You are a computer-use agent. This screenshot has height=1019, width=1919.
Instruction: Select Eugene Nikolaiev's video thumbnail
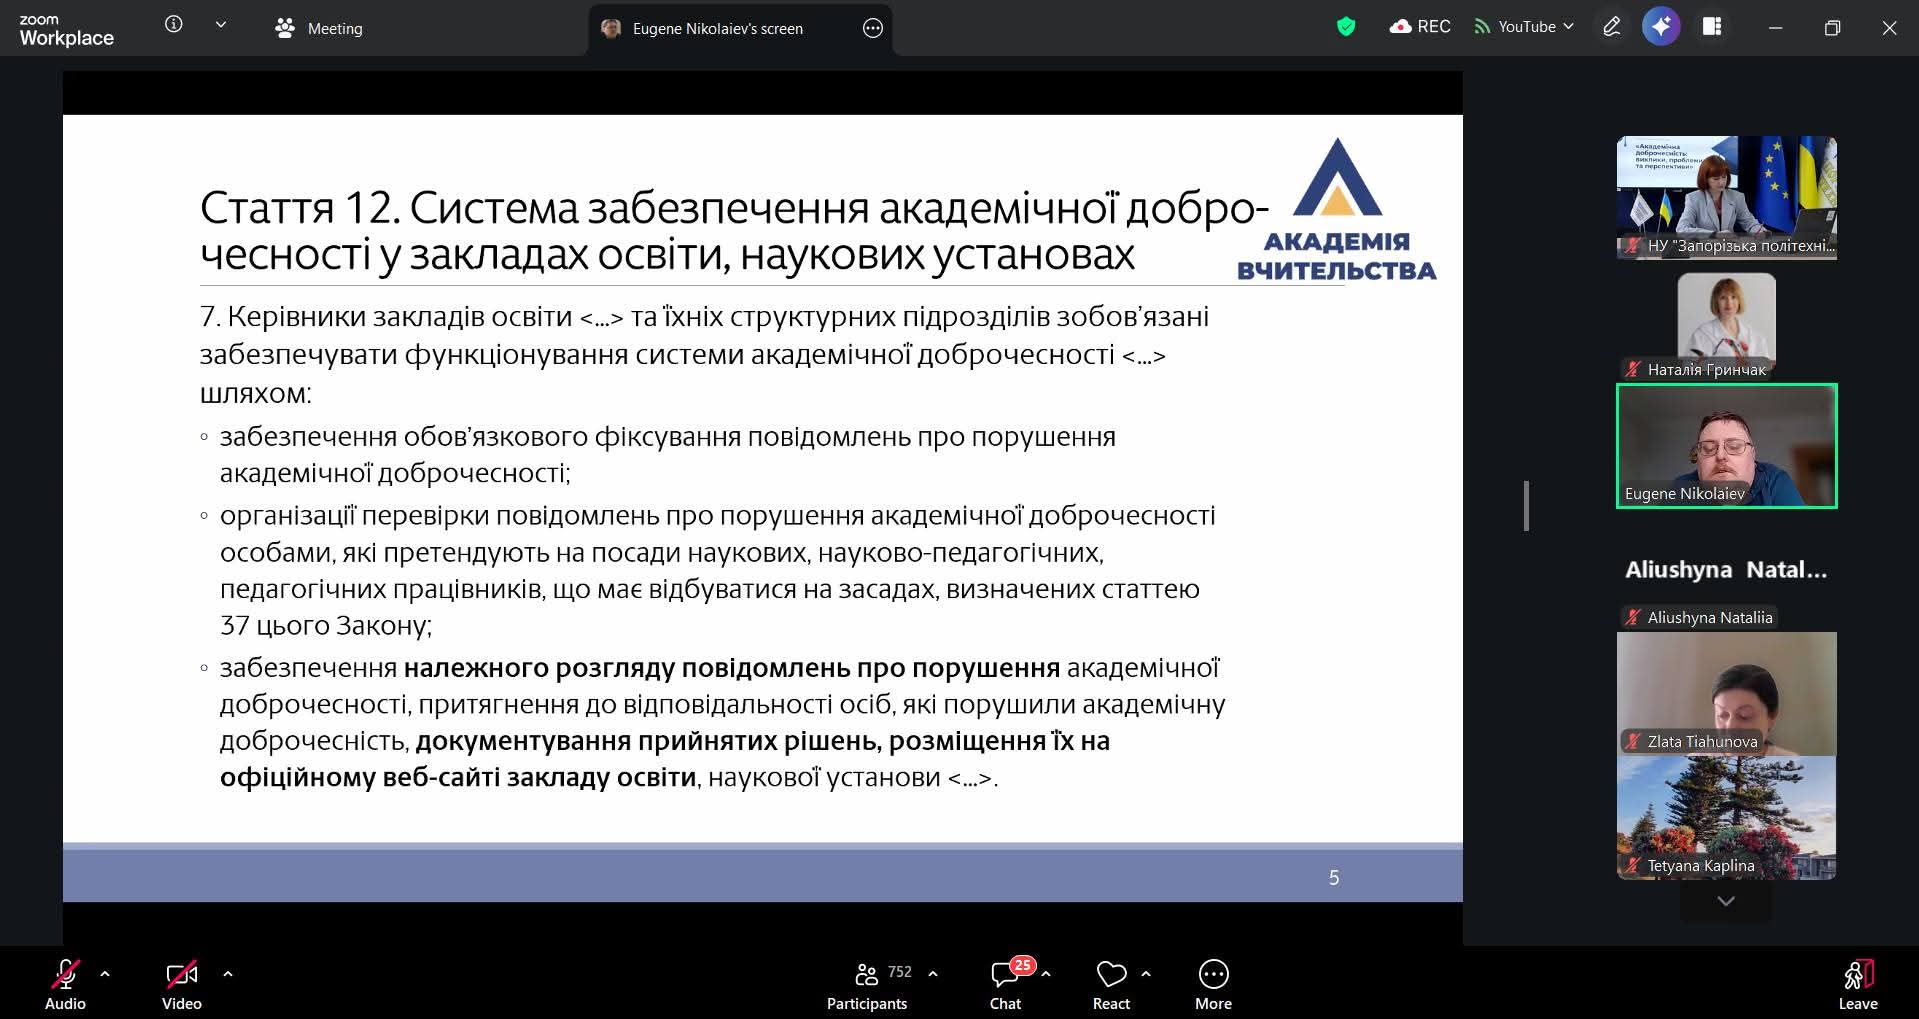[1726, 446]
